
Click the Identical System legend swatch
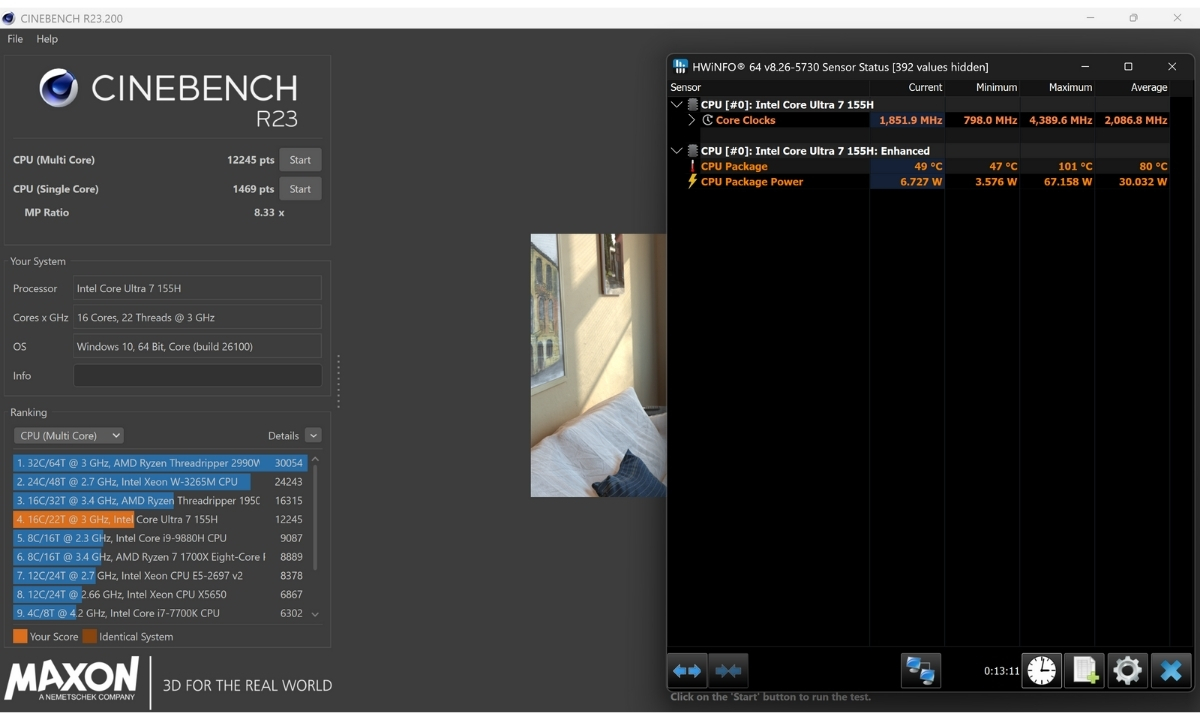pos(90,636)
